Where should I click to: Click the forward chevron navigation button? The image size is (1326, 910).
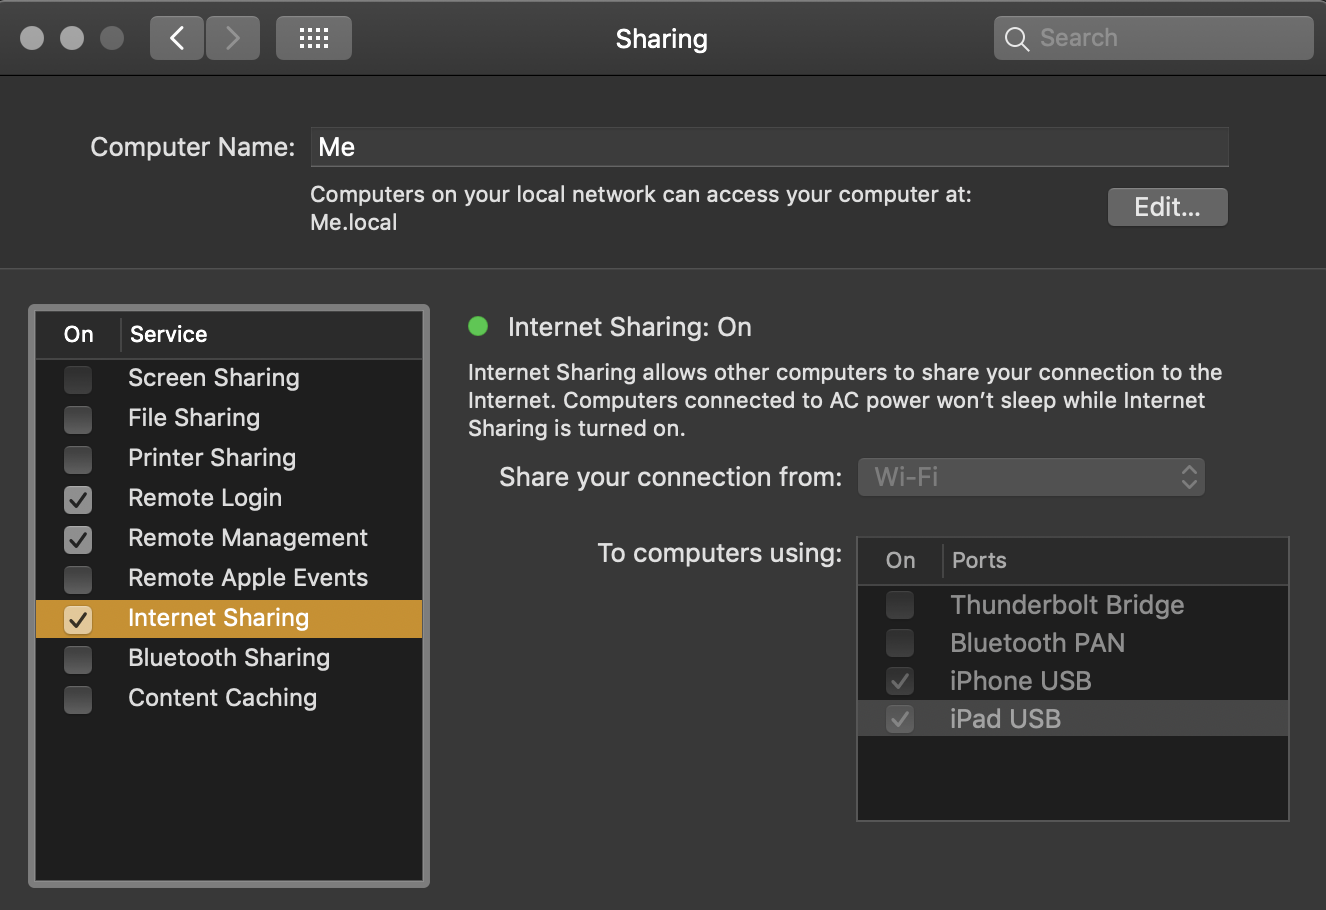tap(233, 38)
